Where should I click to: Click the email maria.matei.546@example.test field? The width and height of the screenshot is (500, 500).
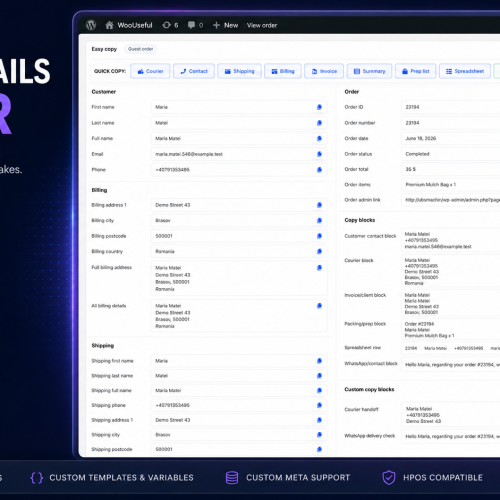click(x=239, y=154)
